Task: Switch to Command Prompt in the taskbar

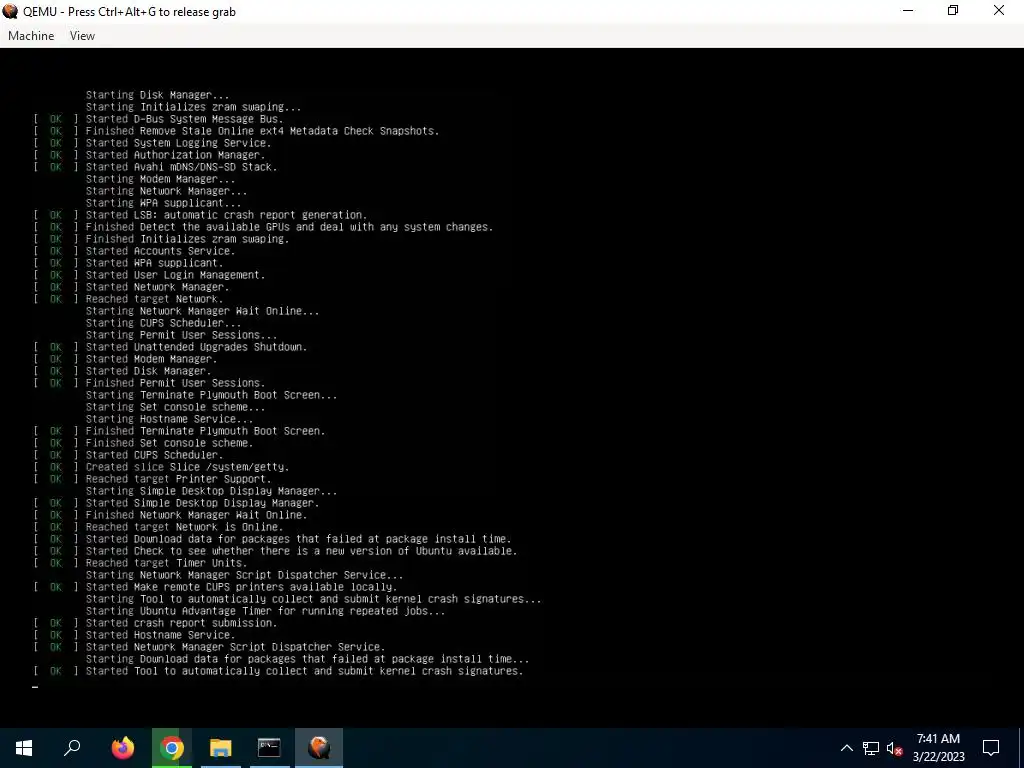Action: click(270, 748)
